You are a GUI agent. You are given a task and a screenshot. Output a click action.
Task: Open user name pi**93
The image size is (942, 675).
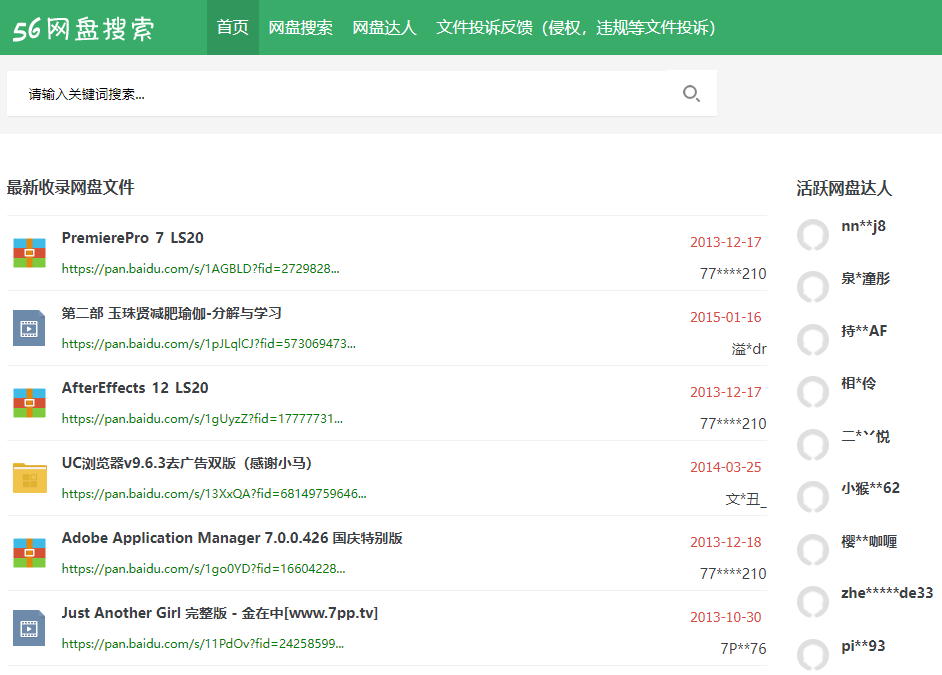click(x=863, y=646)
